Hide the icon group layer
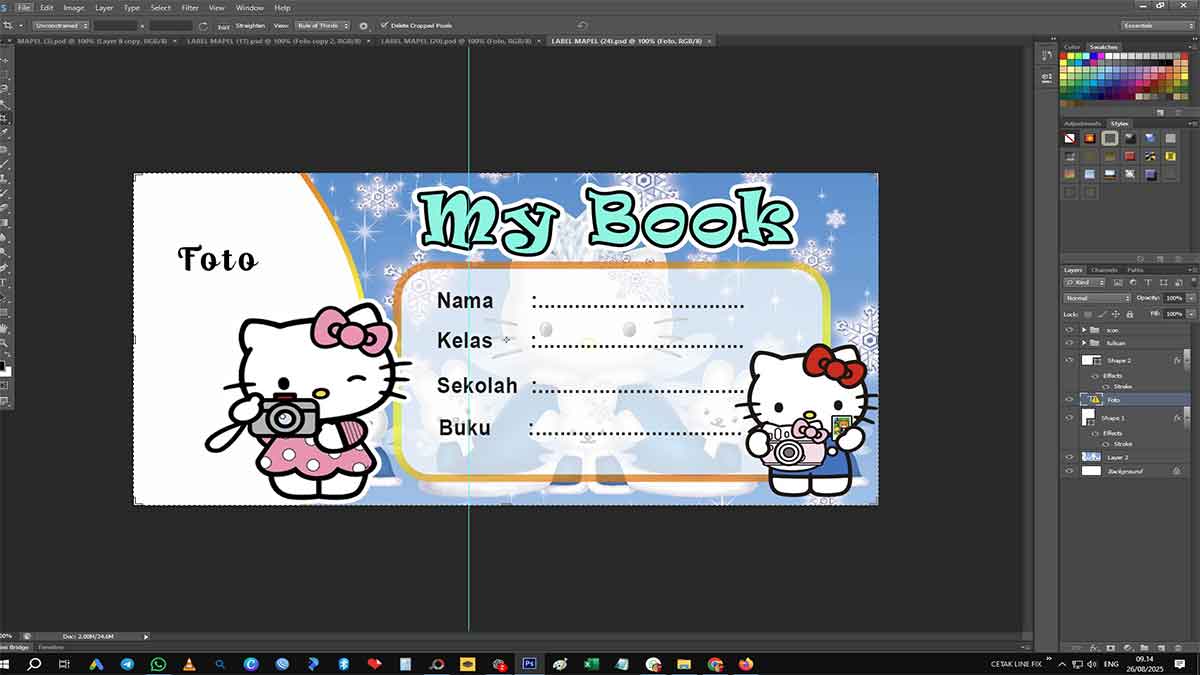 (1069, 330)
